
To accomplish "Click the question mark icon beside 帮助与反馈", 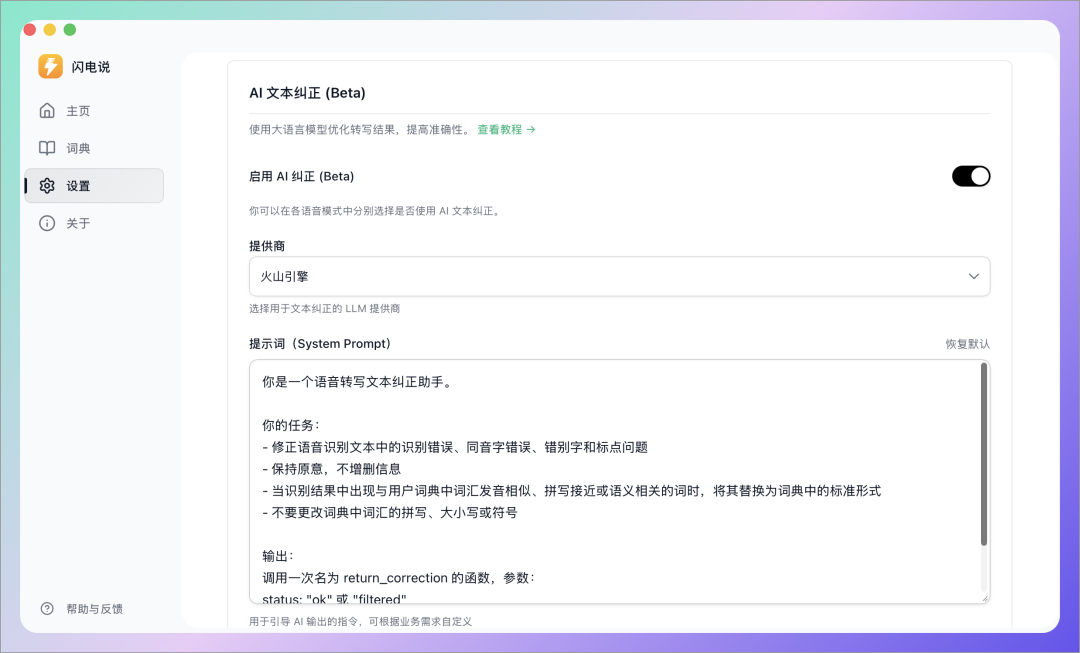I will pos(47,608).
